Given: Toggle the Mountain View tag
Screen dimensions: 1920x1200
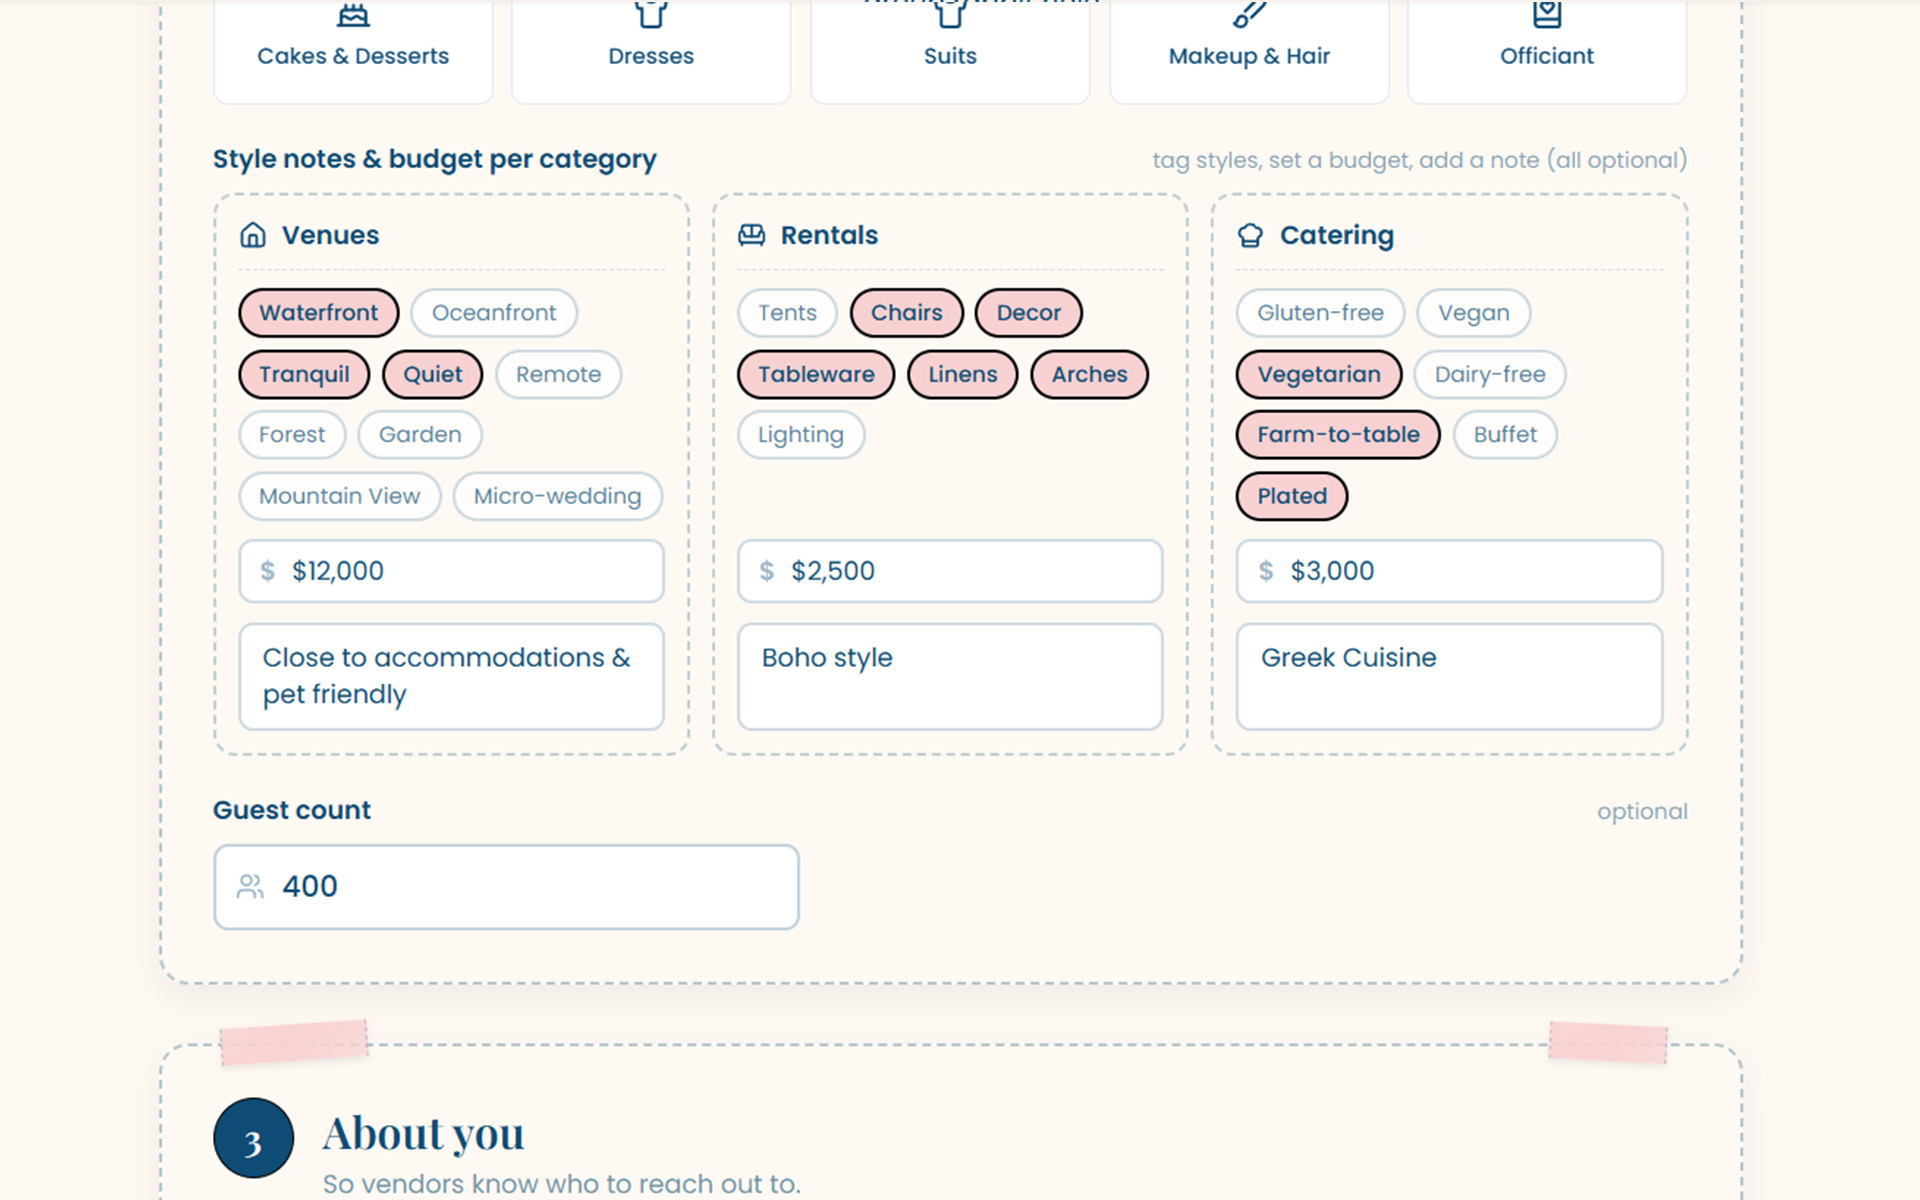Looking at the screenshot, I should (x=340, y=496).
